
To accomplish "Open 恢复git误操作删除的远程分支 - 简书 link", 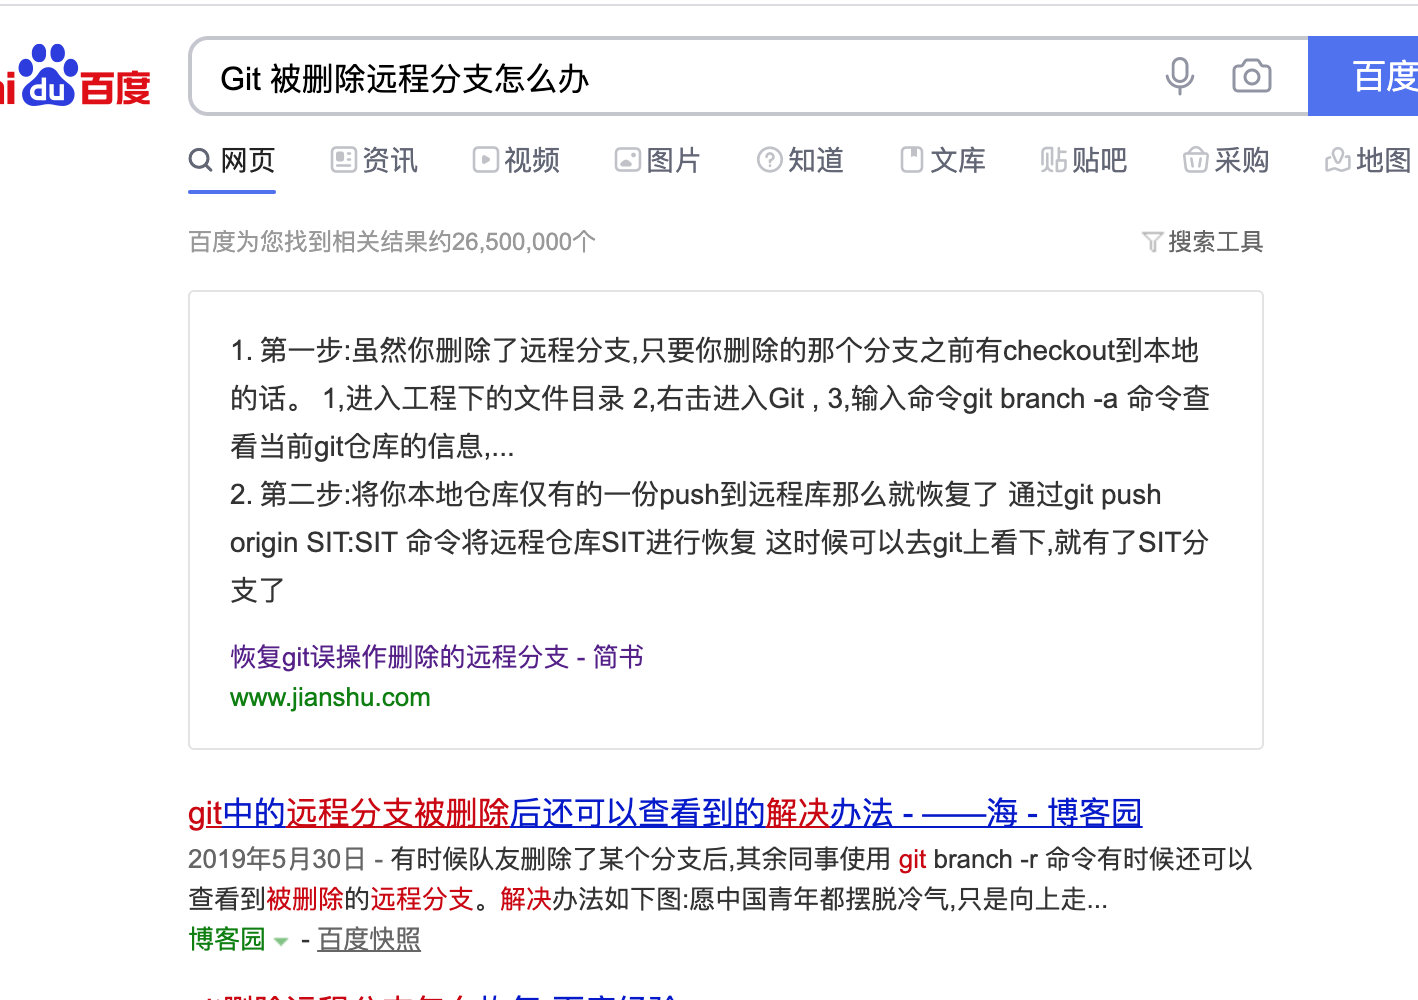I will (x=437, y=657).
